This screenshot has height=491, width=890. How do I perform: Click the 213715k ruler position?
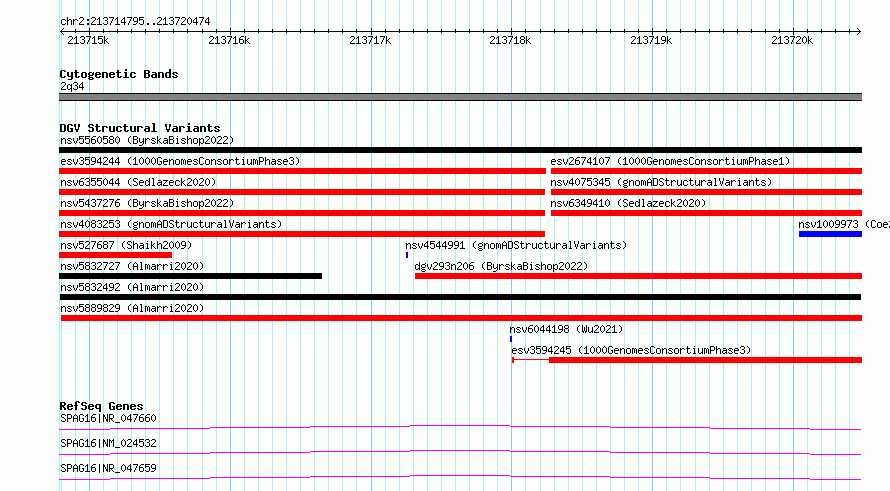[x=89, y=40]
